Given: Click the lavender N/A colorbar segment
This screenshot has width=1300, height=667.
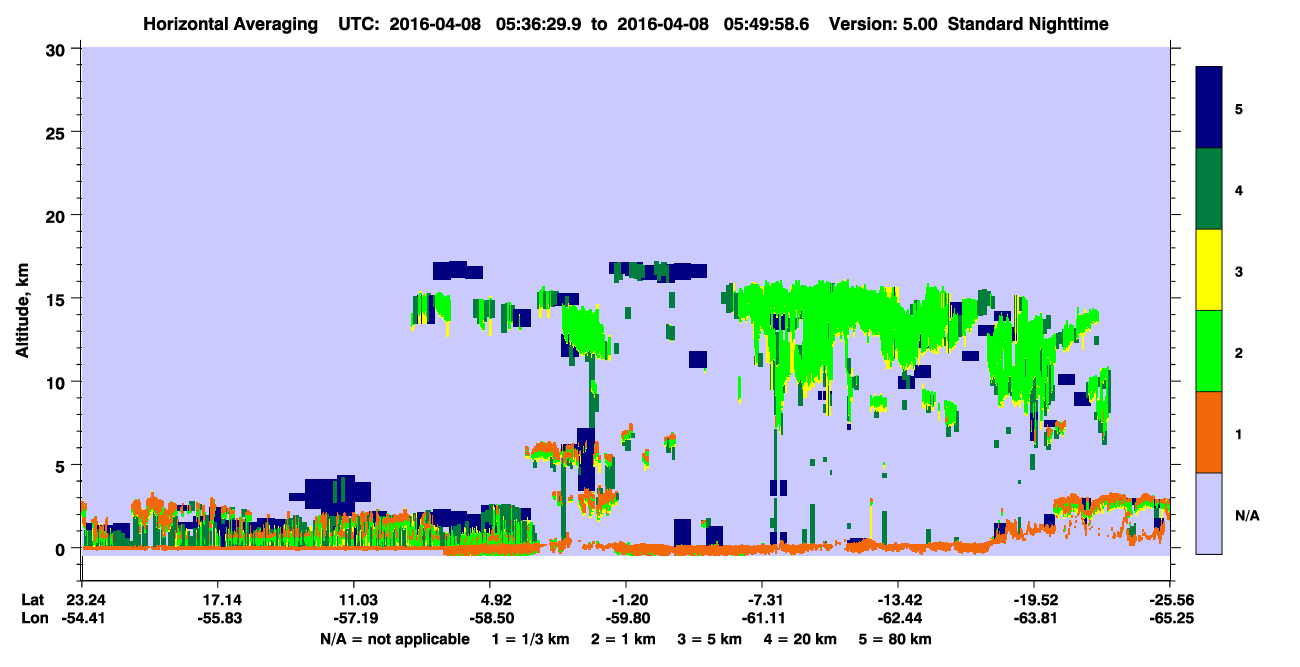Looking at the screenshot, I should (x=1209, y=512).
